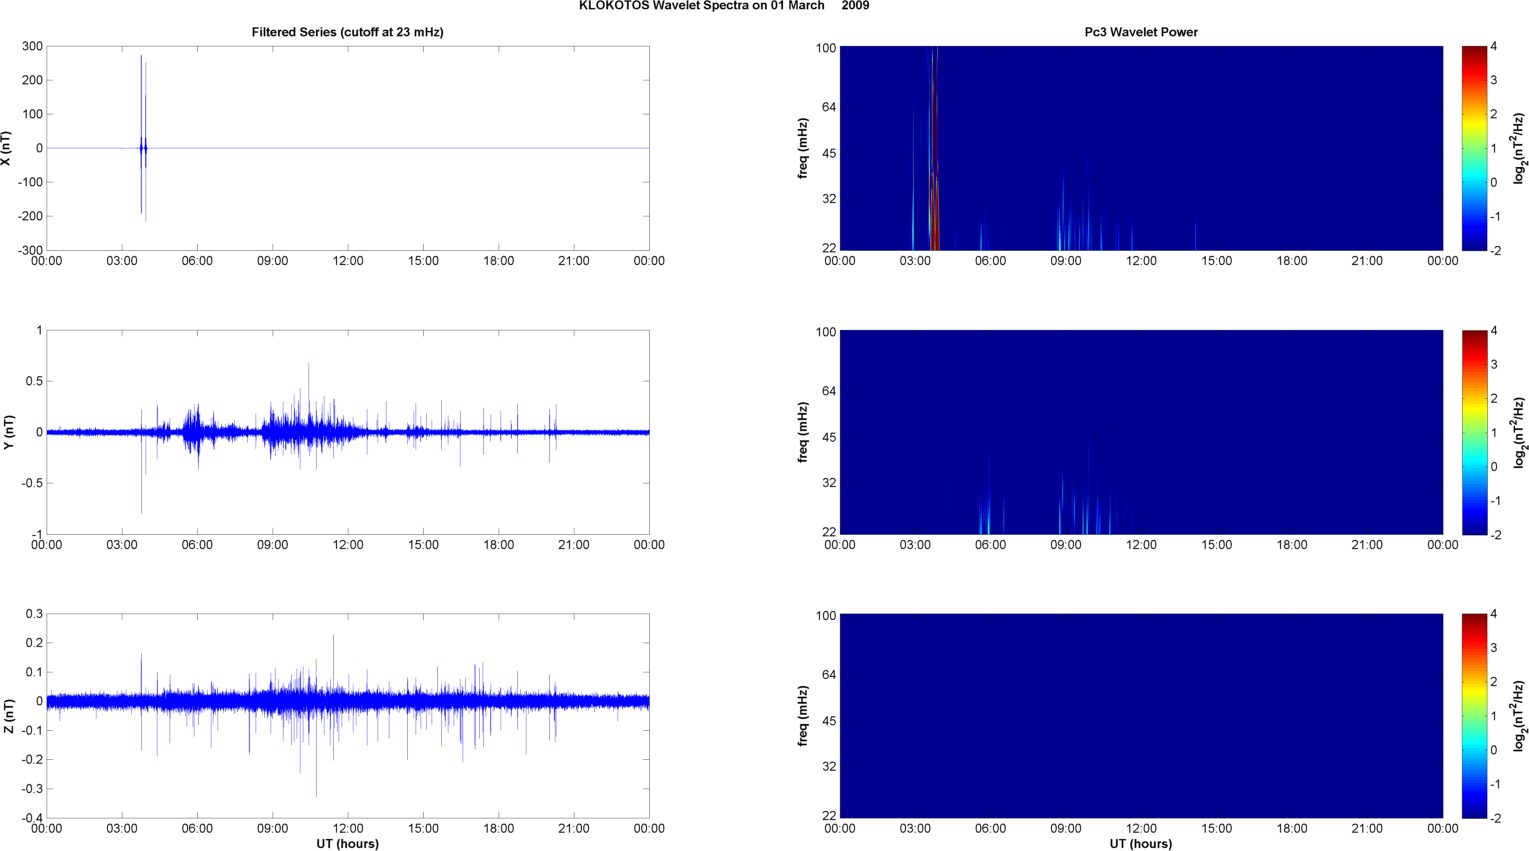Click the large spike in the X (nT) series

(x=143, y=140)
